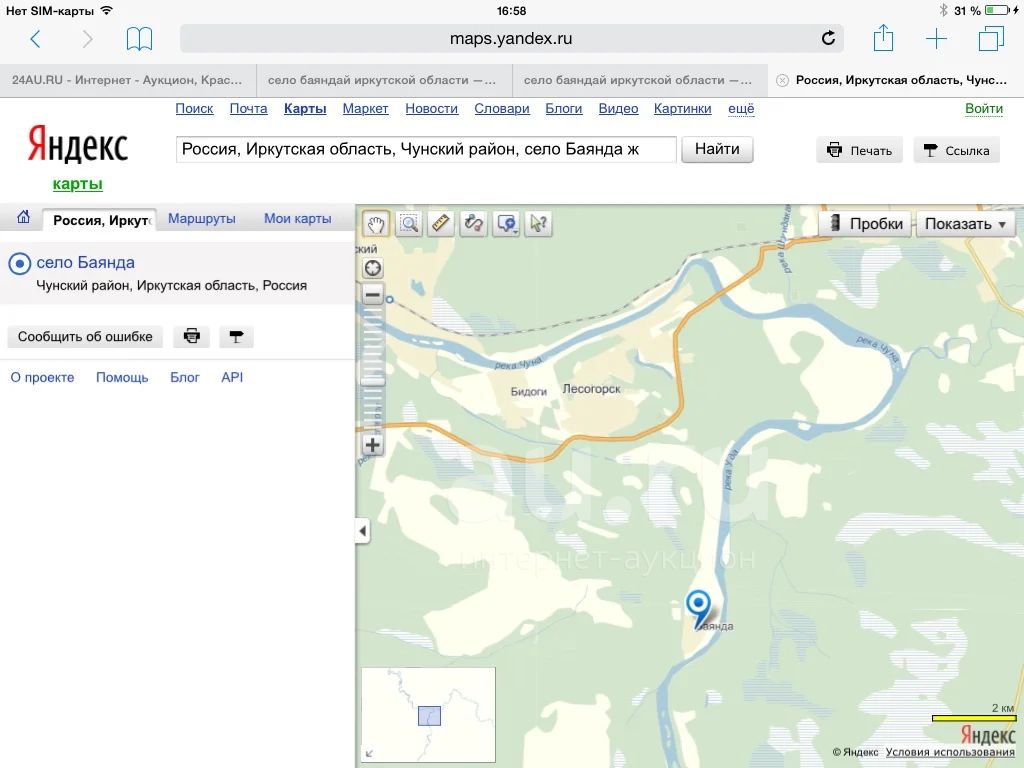The image size is (1024, 768).
Task: Switch to third село баяндай tab
Action: (640, 80)
